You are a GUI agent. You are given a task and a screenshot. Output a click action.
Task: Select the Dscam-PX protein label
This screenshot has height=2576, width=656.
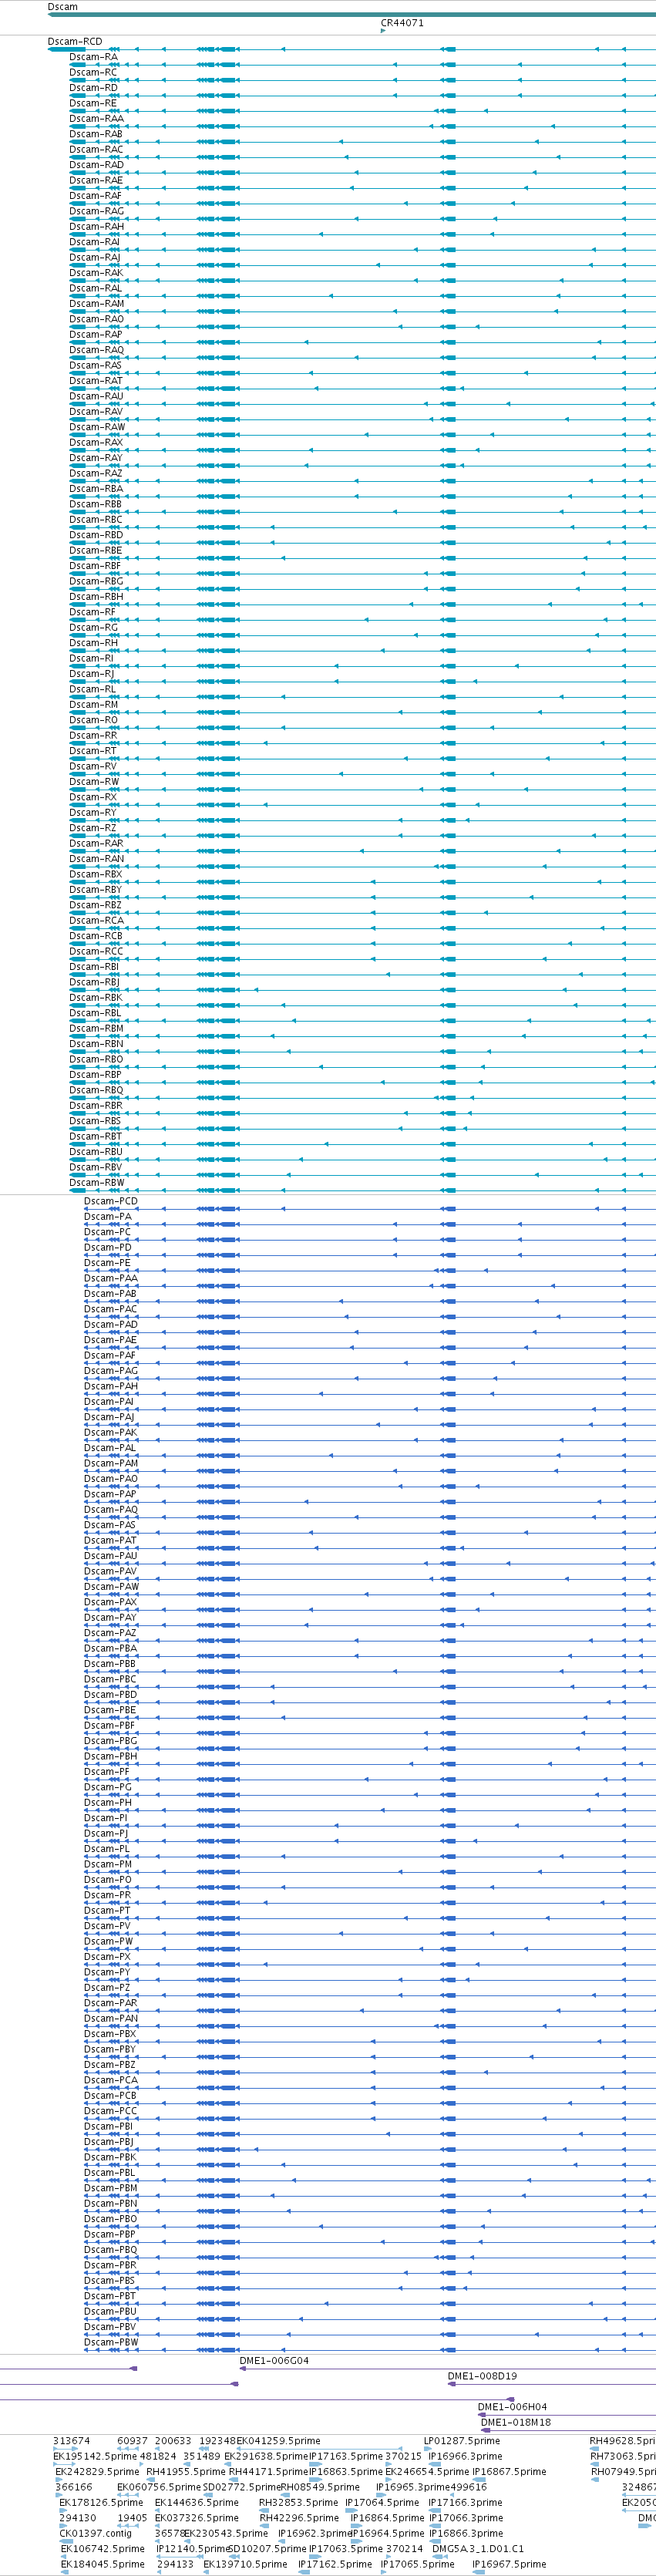pyautogui.click(x=108, y=1957)
